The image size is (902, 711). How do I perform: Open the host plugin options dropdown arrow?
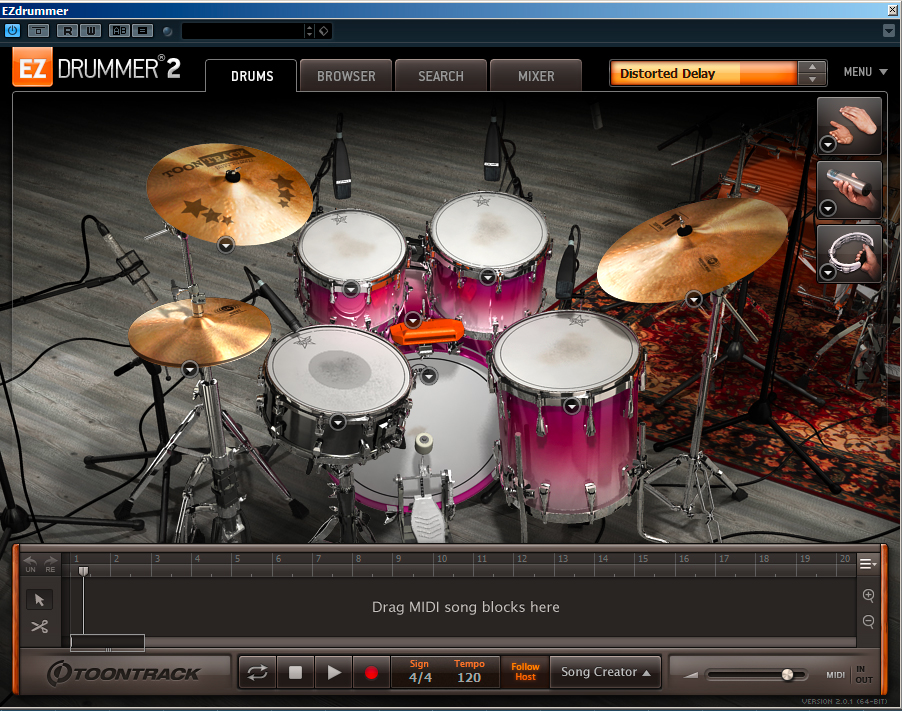[889, 31]
